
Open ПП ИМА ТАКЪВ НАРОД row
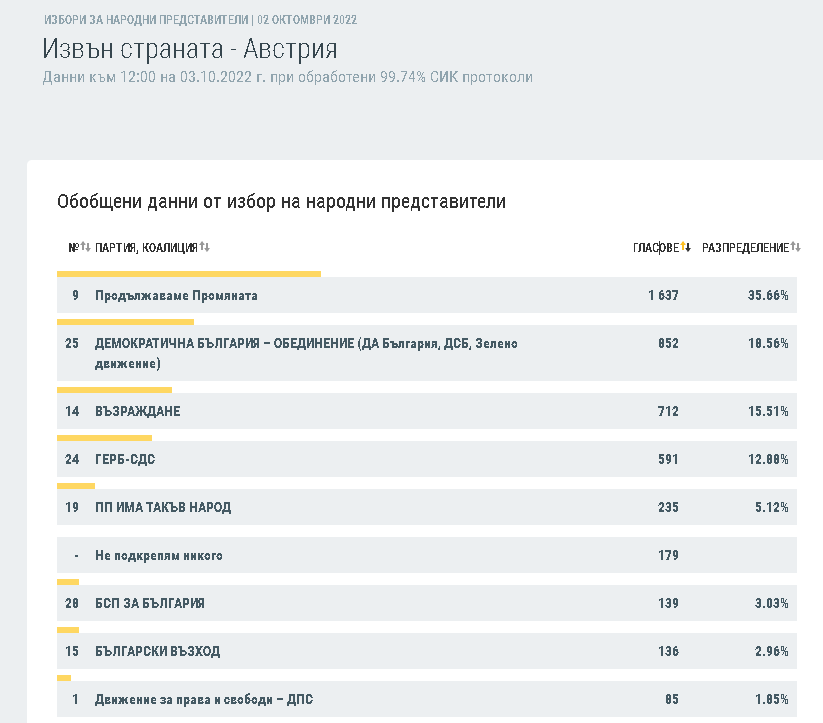pos(163,507)
